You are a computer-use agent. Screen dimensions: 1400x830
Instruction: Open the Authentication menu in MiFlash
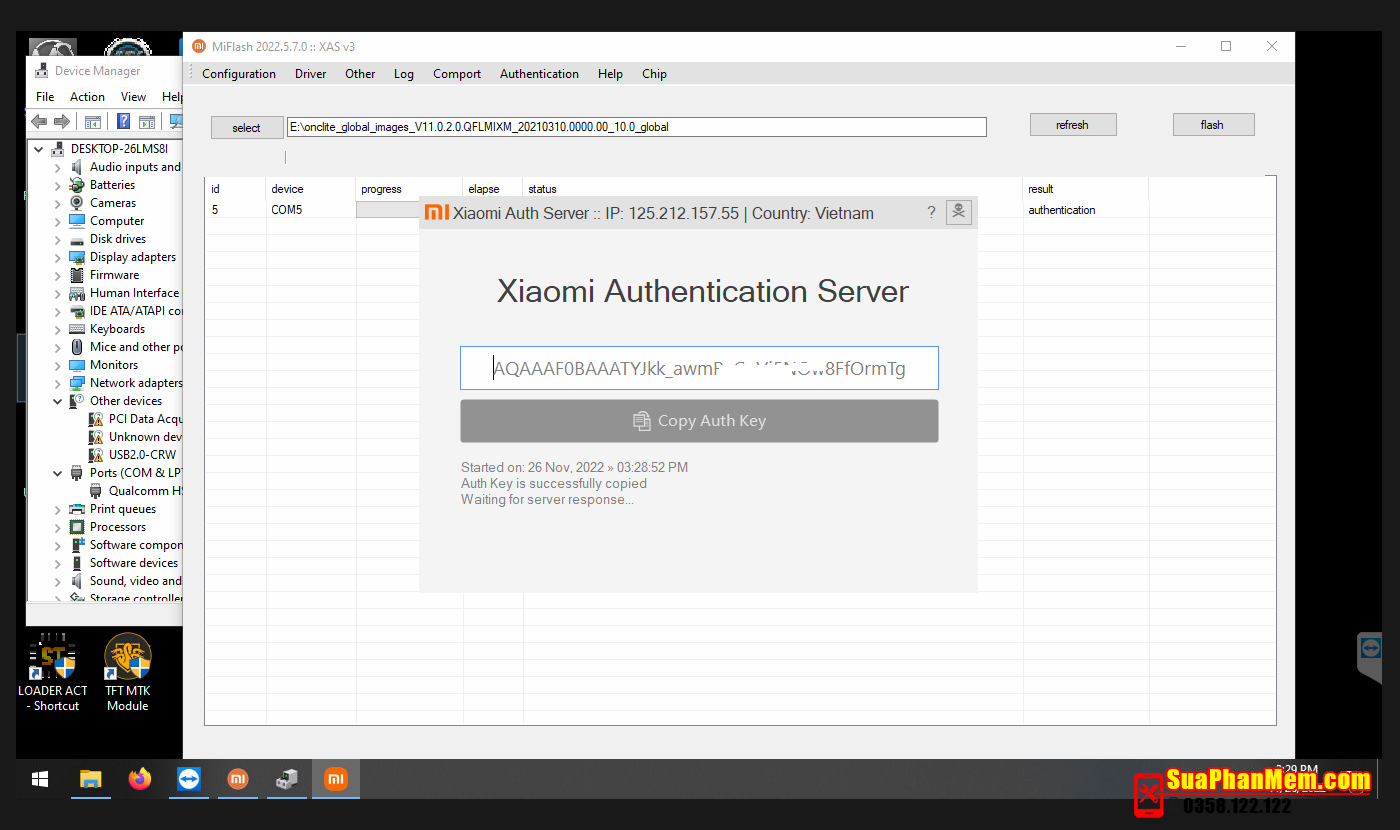click(539, 74)
